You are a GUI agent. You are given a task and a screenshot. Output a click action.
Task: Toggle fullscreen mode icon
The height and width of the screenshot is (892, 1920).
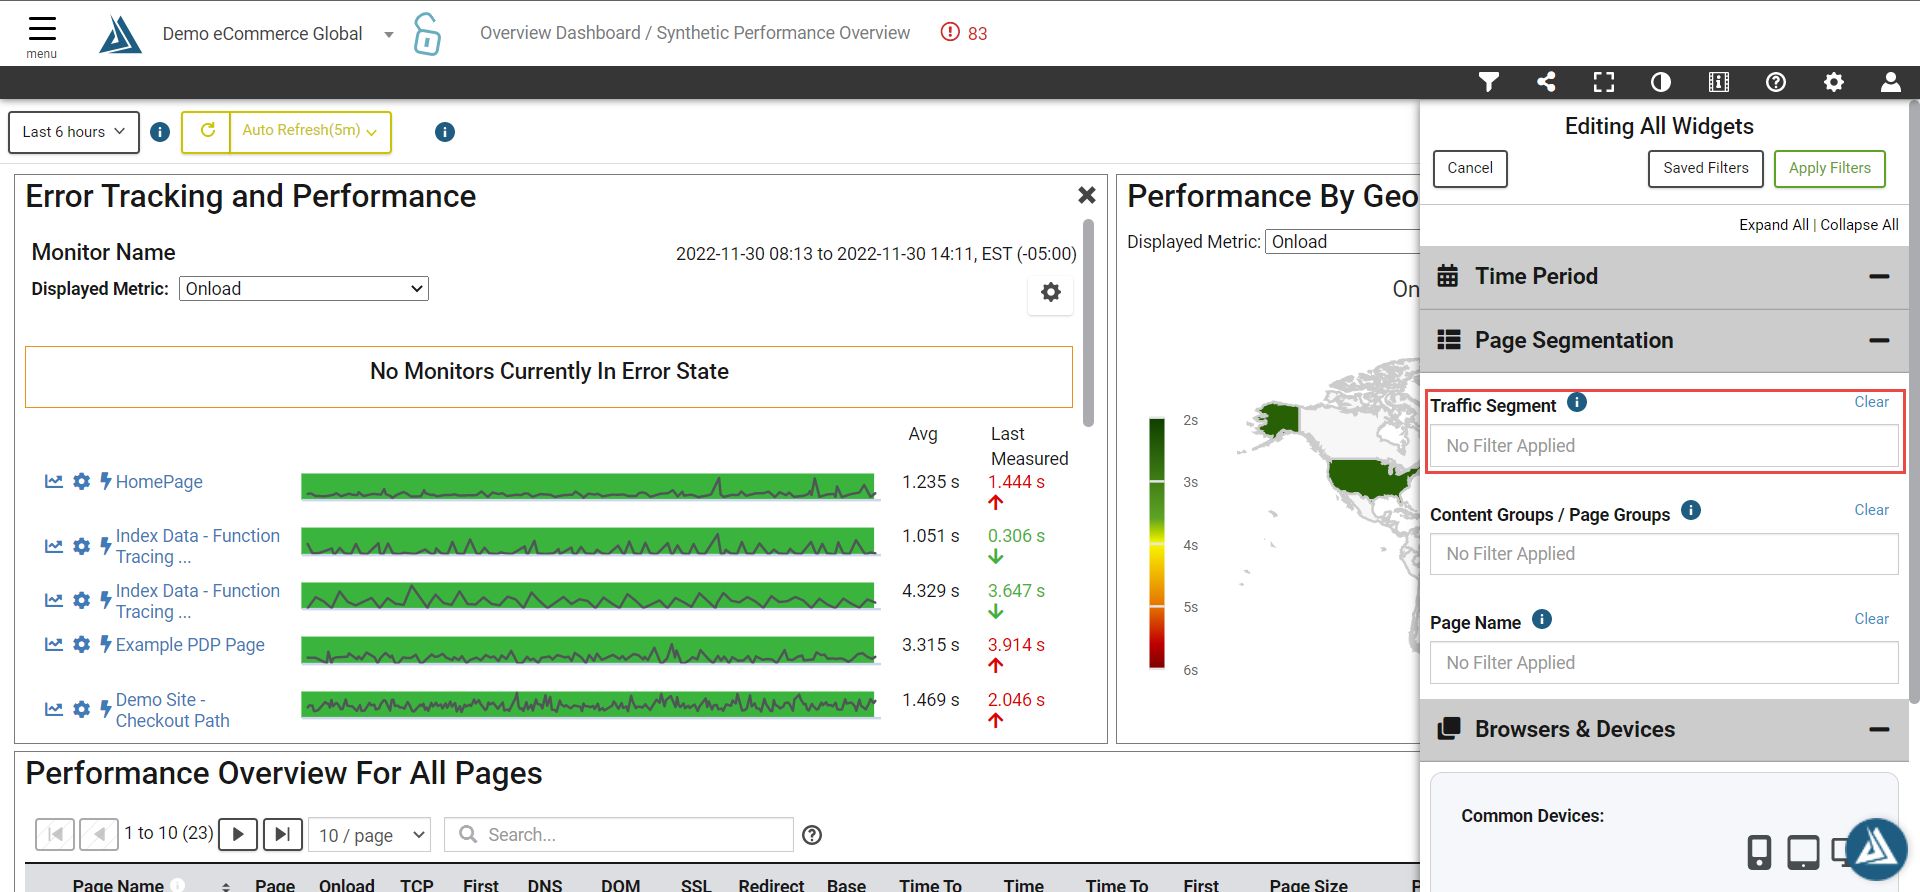pos(1604,82)
